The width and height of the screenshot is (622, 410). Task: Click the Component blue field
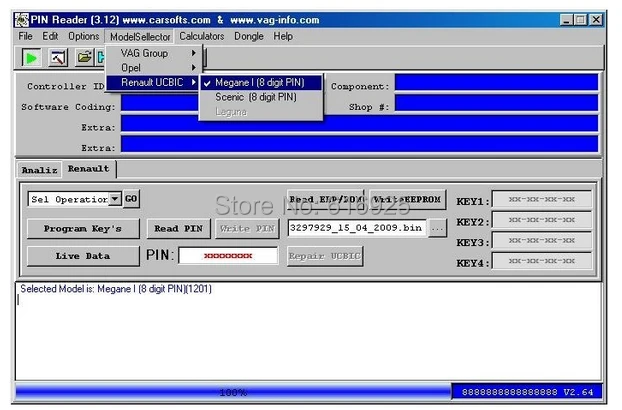click(496, 82)
